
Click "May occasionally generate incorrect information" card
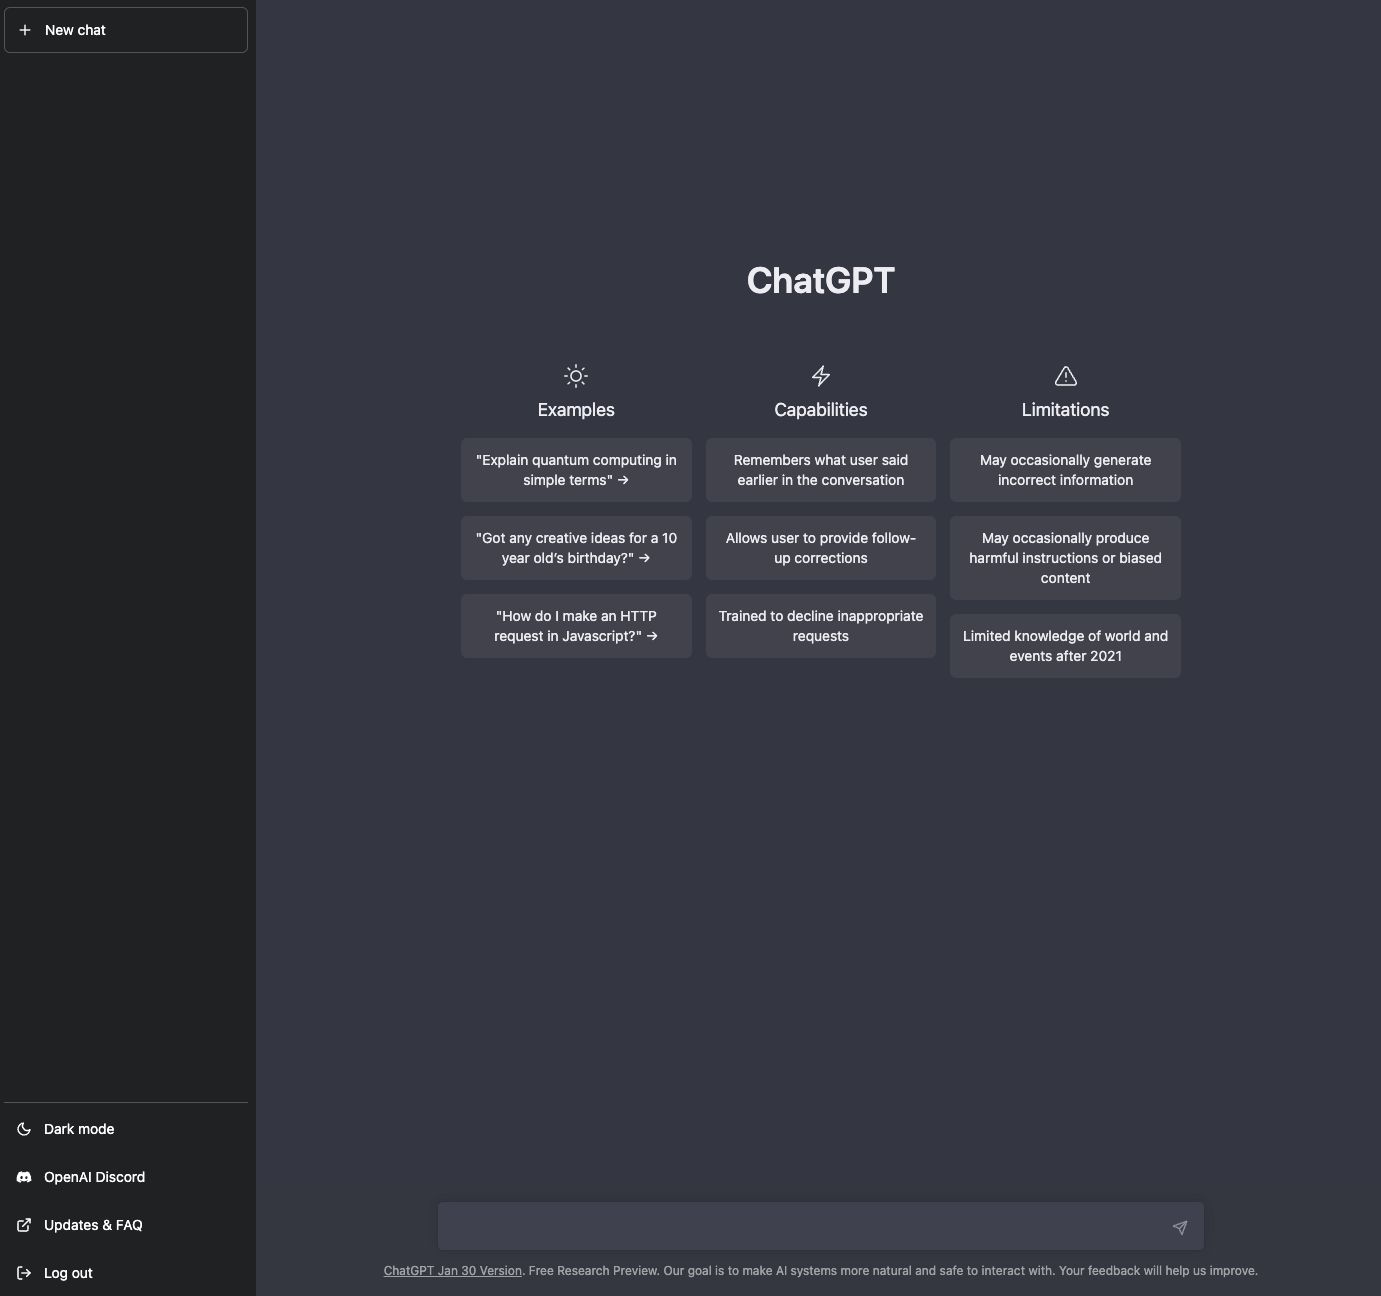[1065, 470]
